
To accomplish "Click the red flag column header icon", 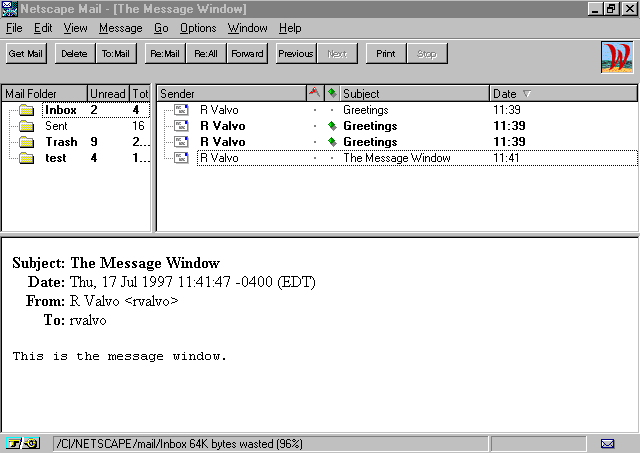I will (314, 93).
